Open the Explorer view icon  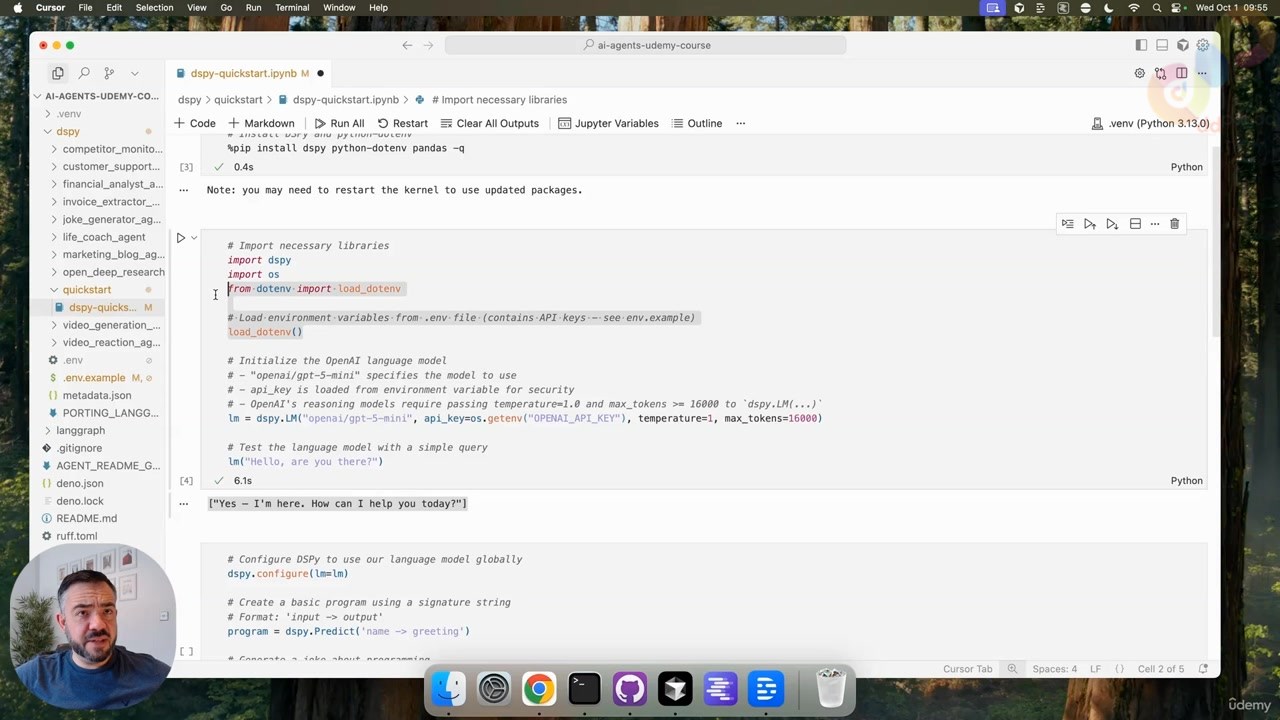coord(58,73)
